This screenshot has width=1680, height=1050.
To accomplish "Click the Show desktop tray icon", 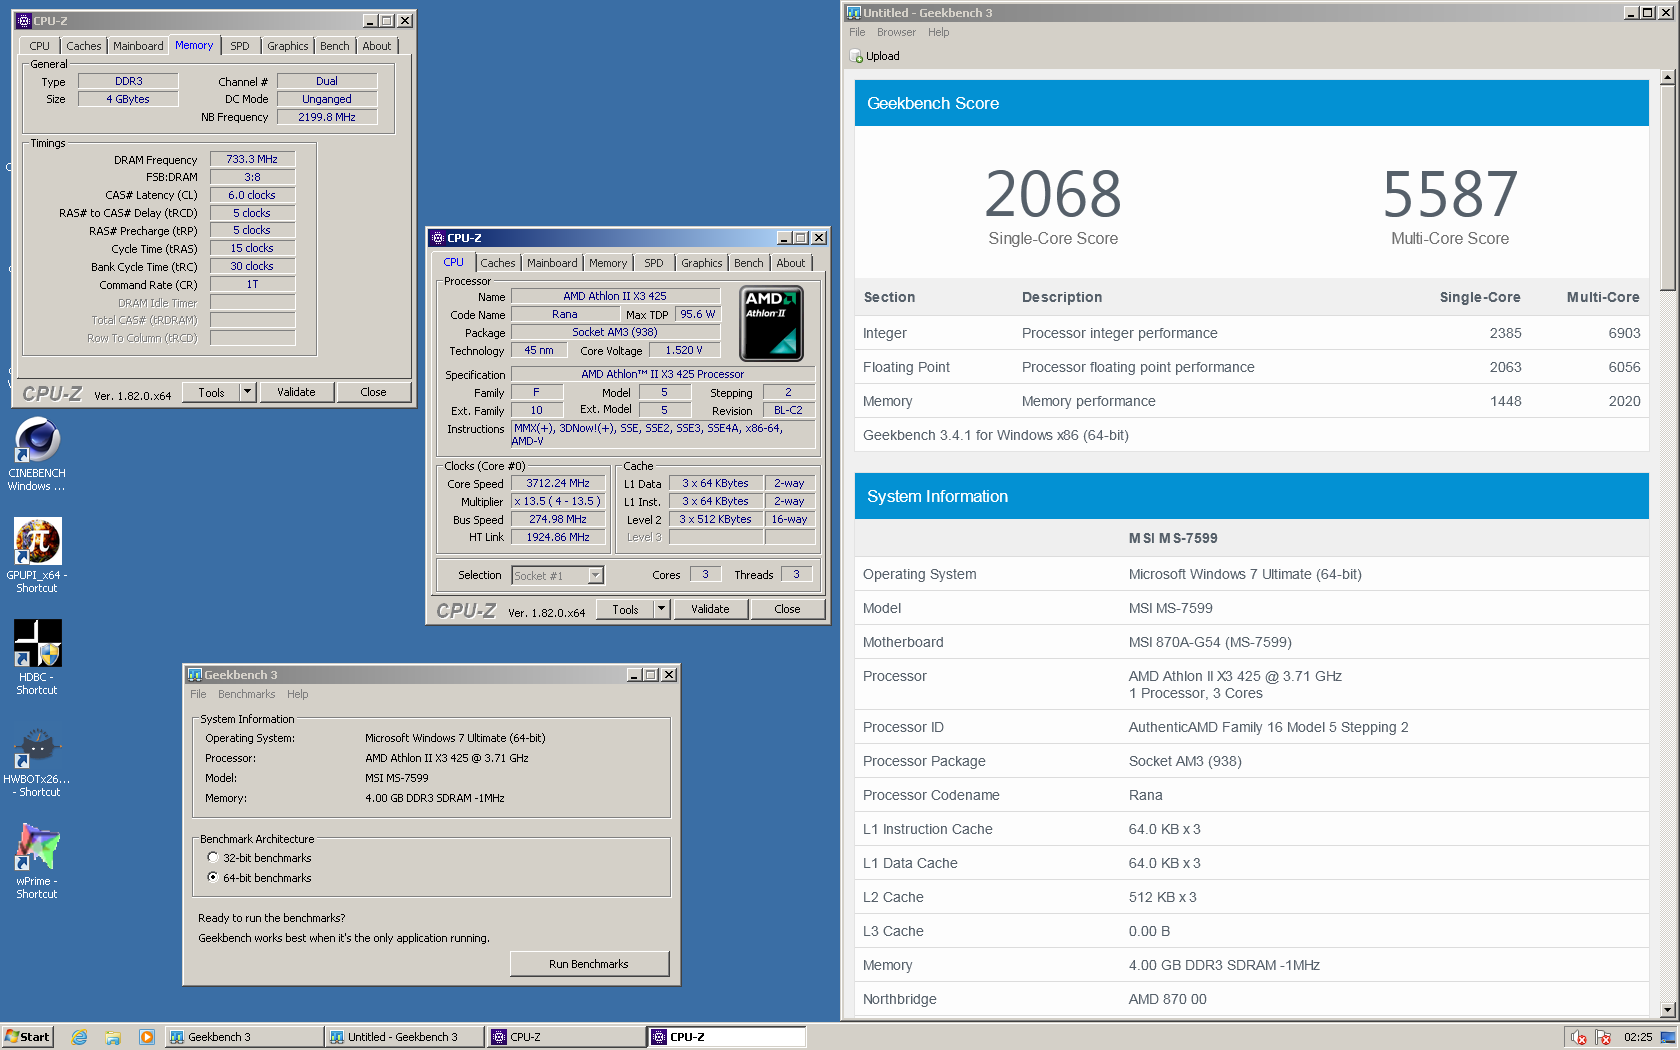I will (x=1668, y=1037).
